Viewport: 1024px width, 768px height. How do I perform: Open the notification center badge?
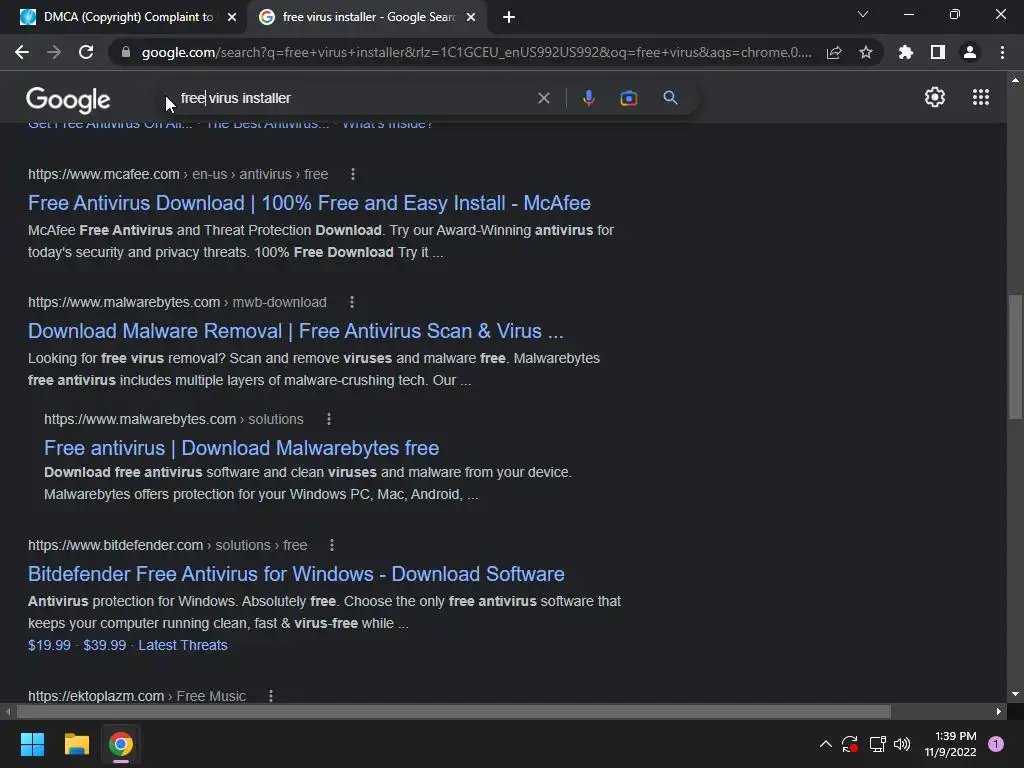[995, 744]
